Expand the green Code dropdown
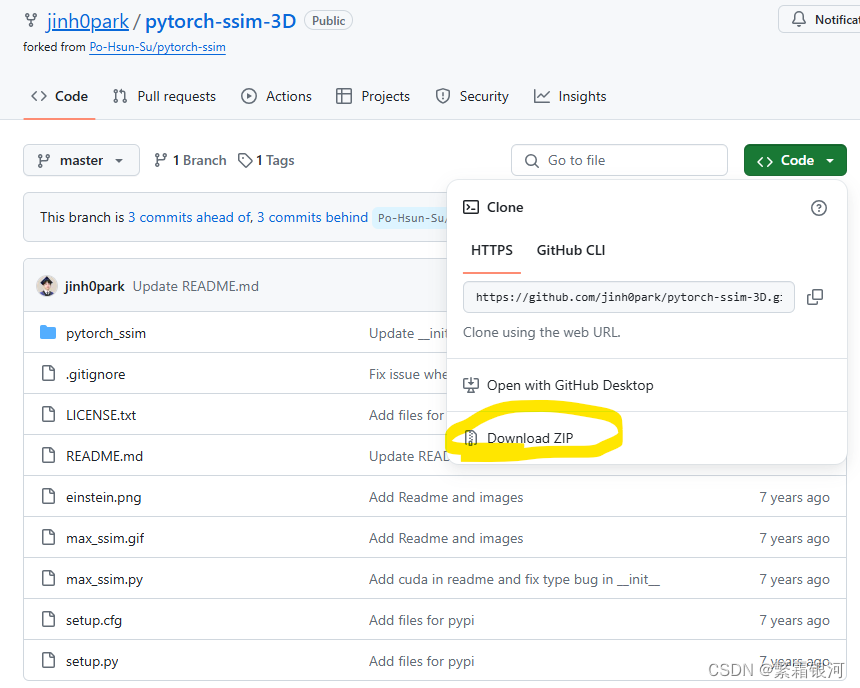 point(795,160)
